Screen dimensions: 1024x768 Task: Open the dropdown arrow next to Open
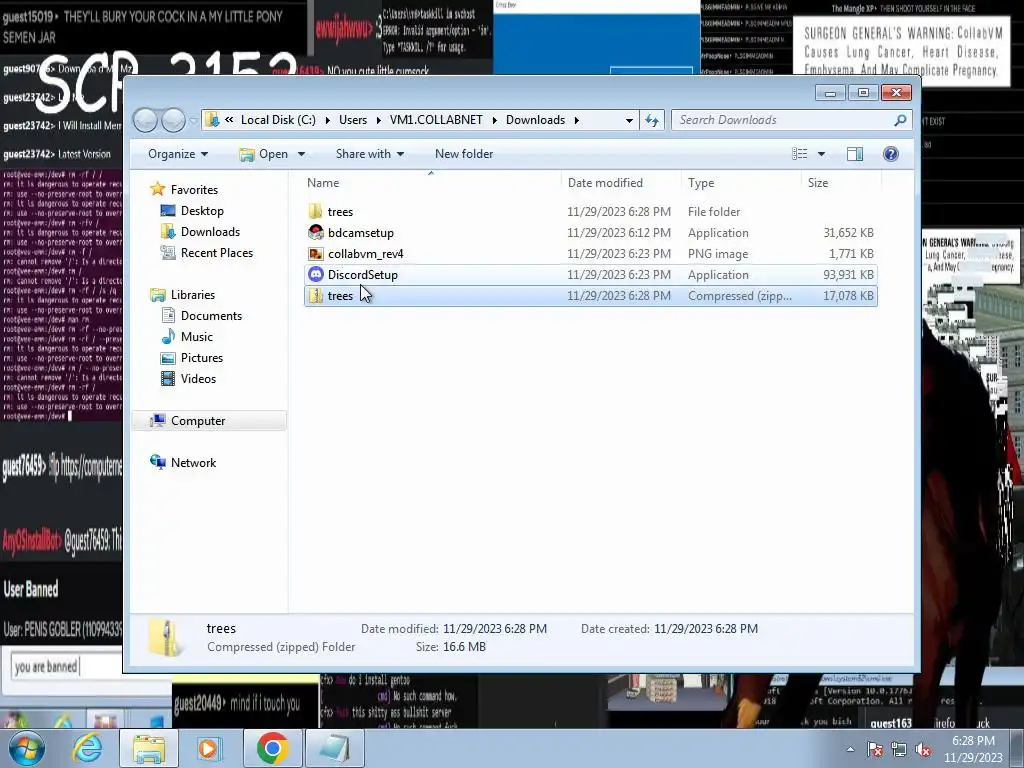click(x=301, y=154)
